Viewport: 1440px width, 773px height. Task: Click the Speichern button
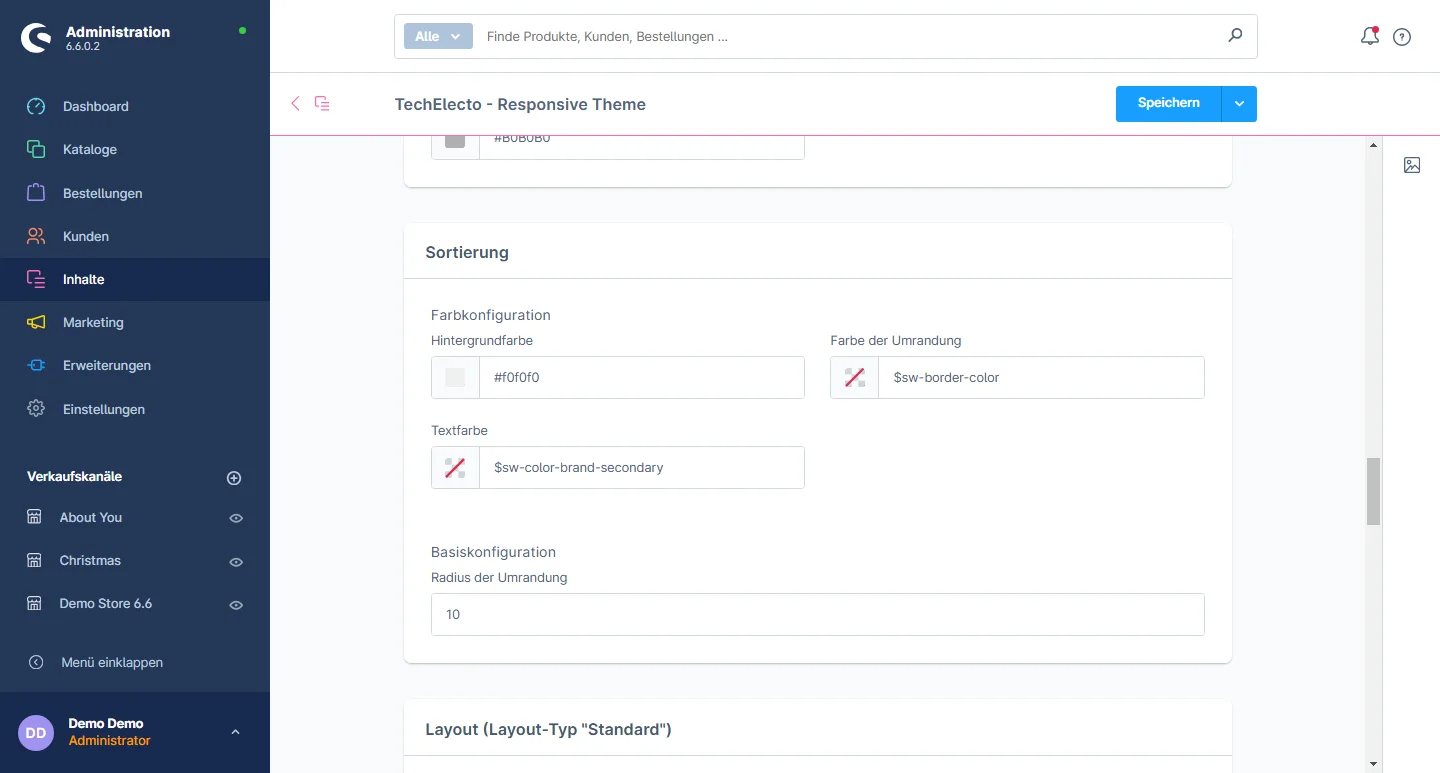click(1168, 104)
